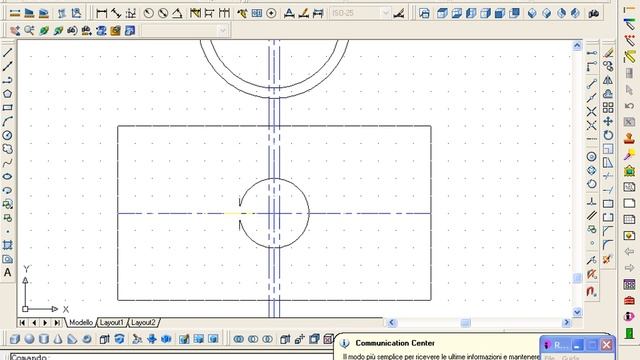This screenshot has width=640, height=360.
Task: Switch to the Layout2 tab
Action: [x=143, y=322]
